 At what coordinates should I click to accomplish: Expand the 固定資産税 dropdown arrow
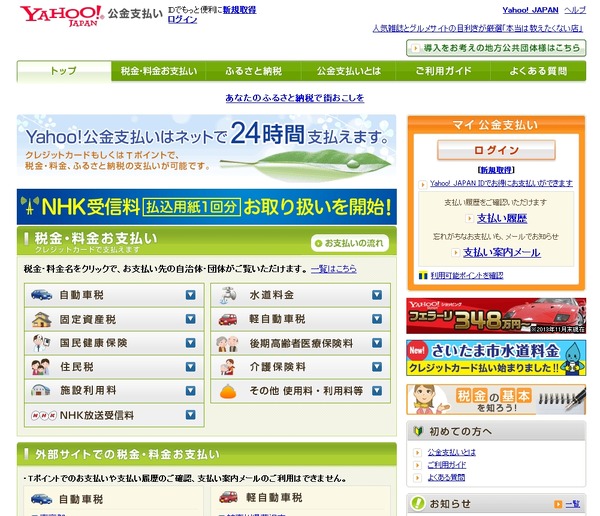coord(191,319)
